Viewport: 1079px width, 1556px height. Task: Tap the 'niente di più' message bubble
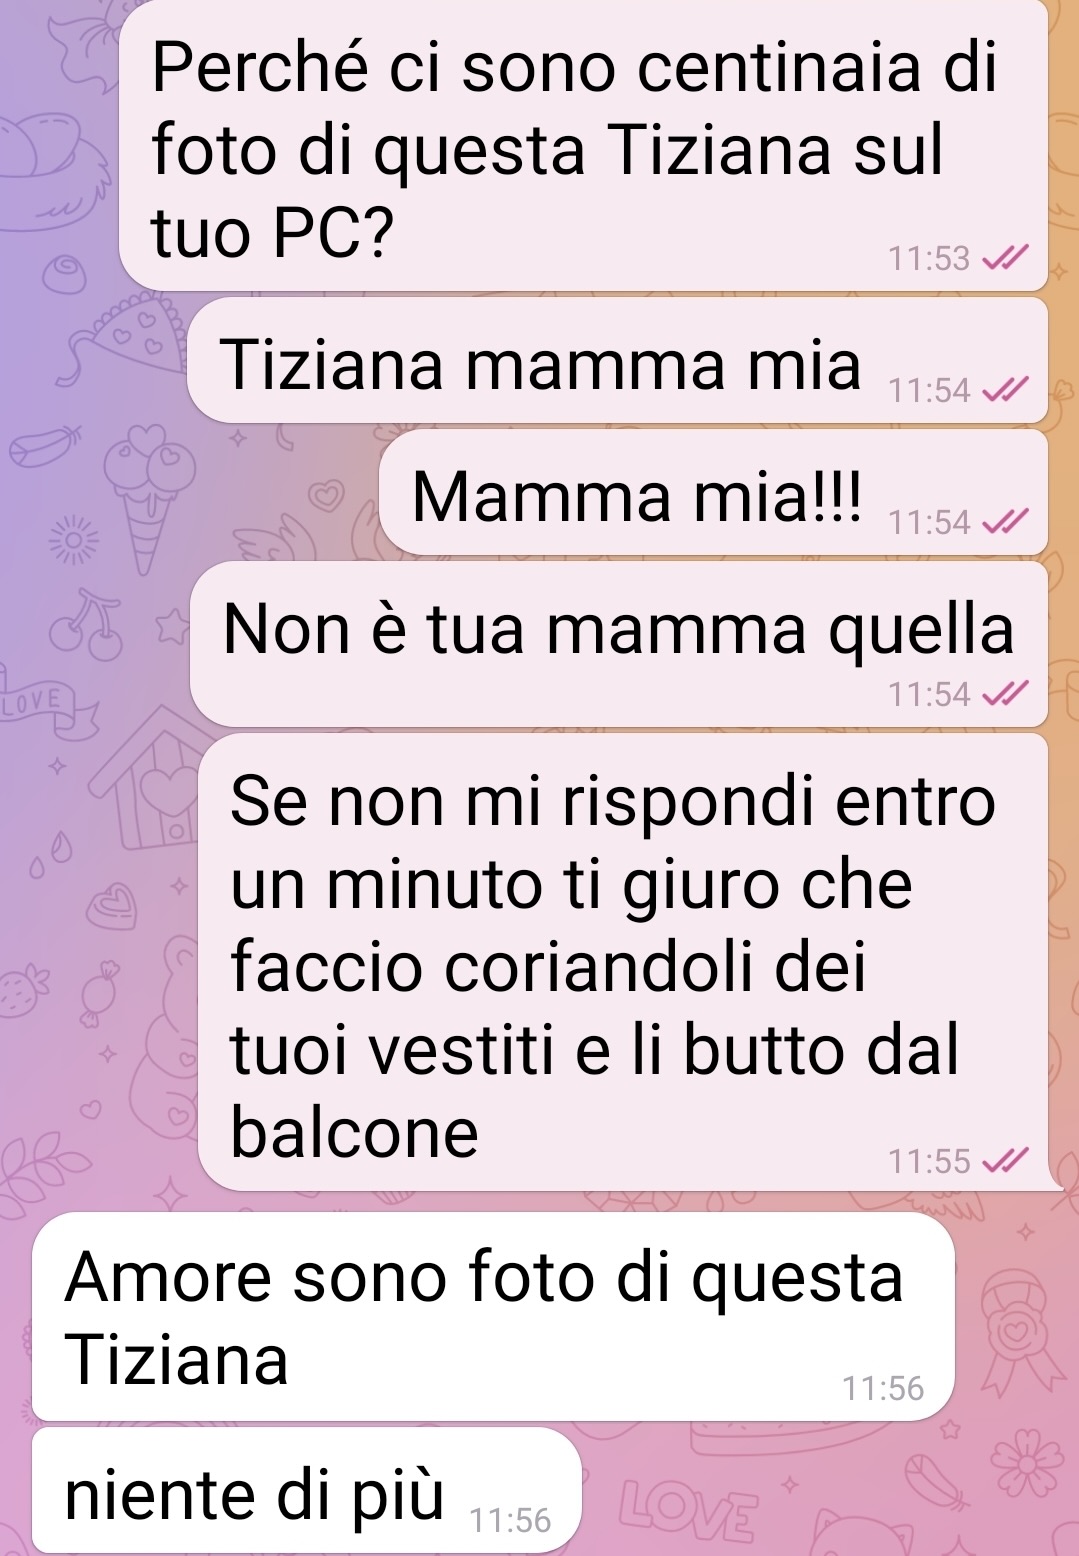[x=306, y=1490]
